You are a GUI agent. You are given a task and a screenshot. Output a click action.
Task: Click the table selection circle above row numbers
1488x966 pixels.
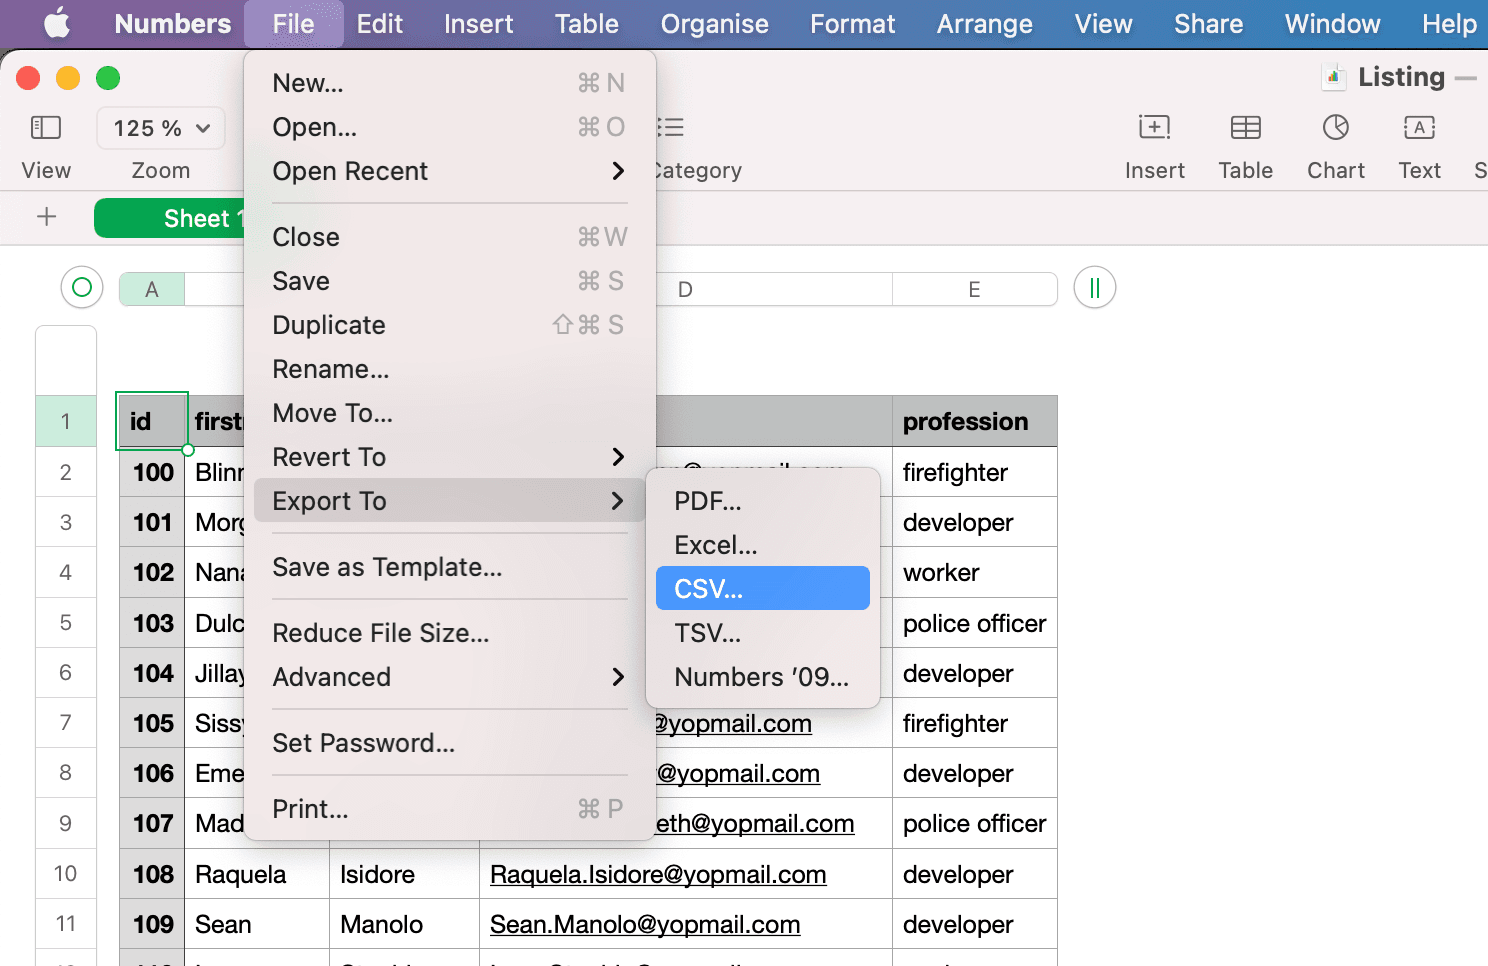81,287
